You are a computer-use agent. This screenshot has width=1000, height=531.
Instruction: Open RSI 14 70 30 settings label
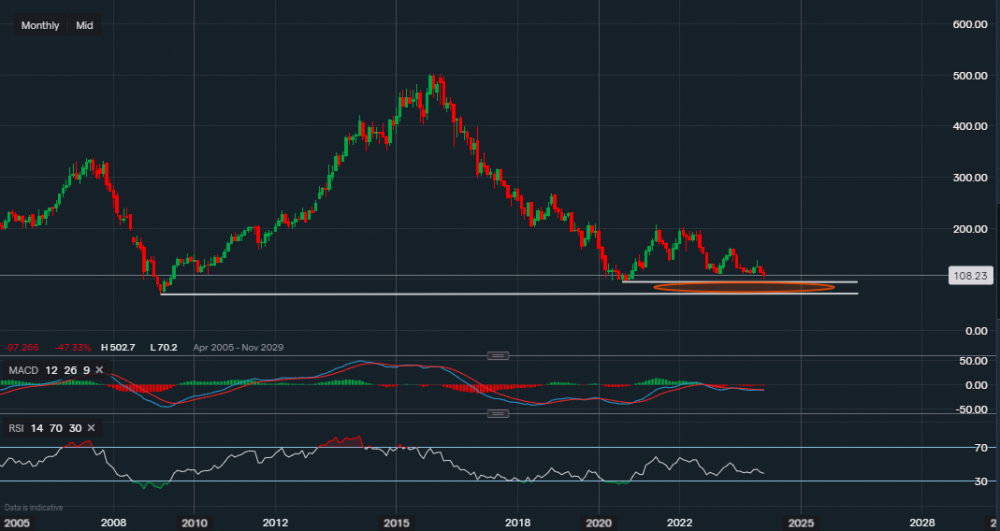tap(43, 428)
